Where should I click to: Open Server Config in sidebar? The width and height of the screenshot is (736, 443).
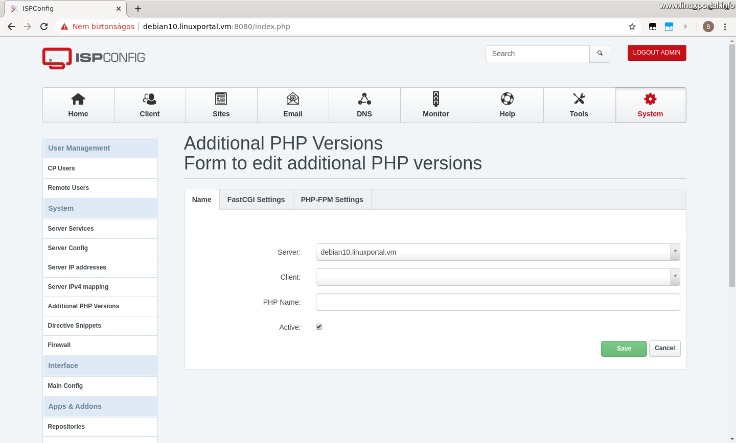click(x=100, y=248)
